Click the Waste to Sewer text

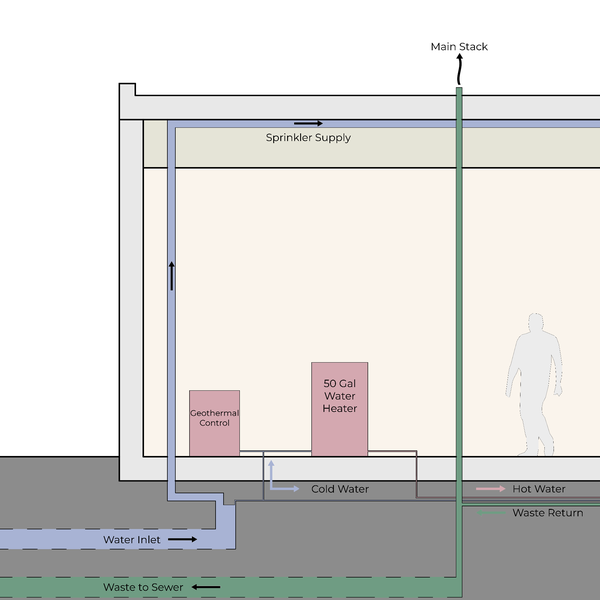143,587
